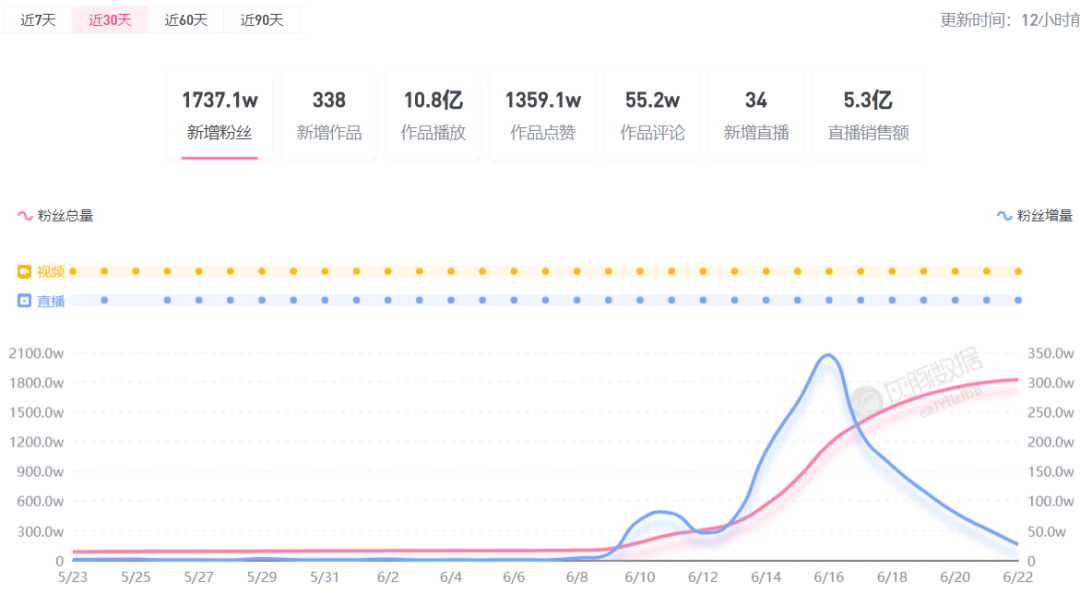Open the 新增作品 338 metric card
1080x594 pixels.
click(x=329, y=115)
